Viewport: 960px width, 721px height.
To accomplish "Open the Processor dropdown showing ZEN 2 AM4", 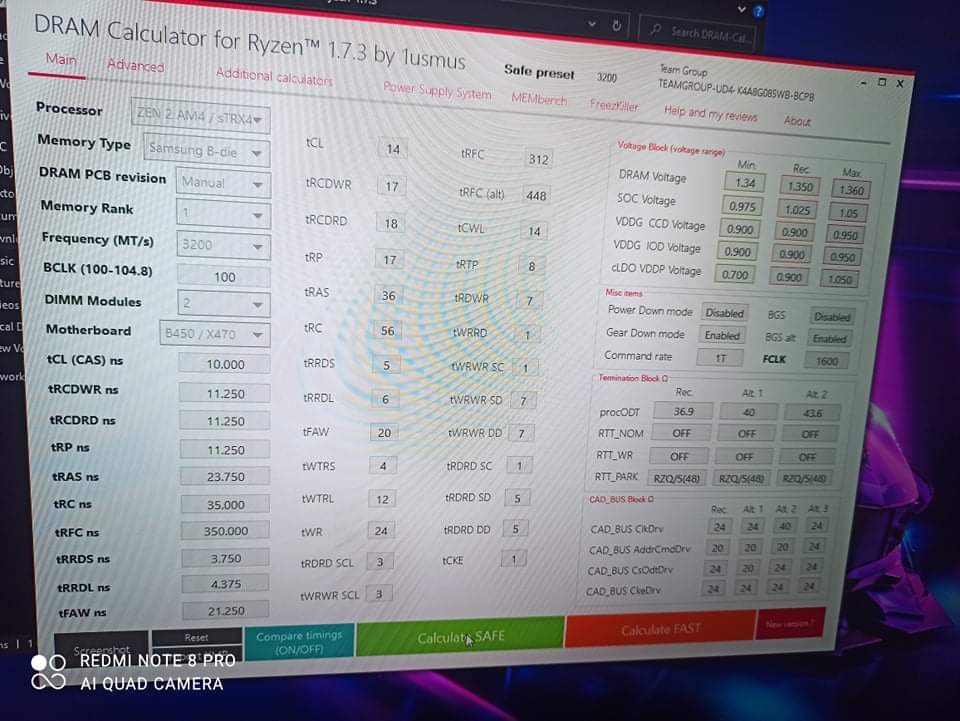I will [x=200, y=115].
